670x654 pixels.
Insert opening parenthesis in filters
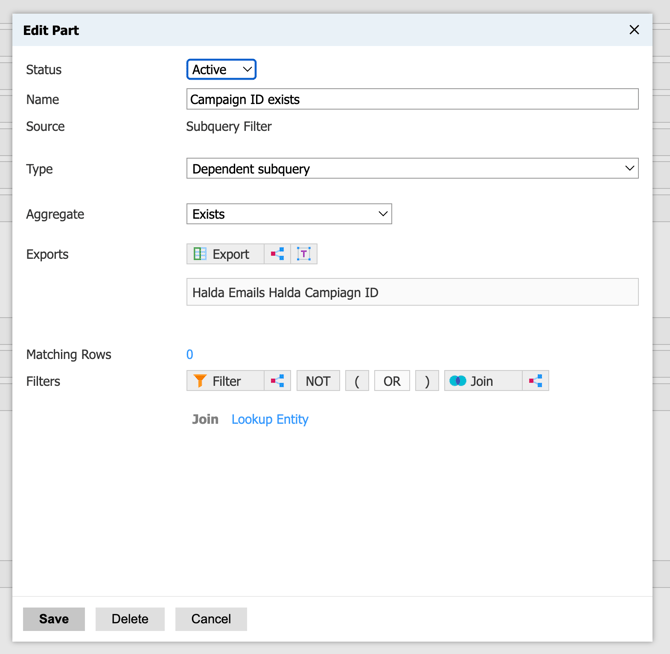click(x=357, y=381)
